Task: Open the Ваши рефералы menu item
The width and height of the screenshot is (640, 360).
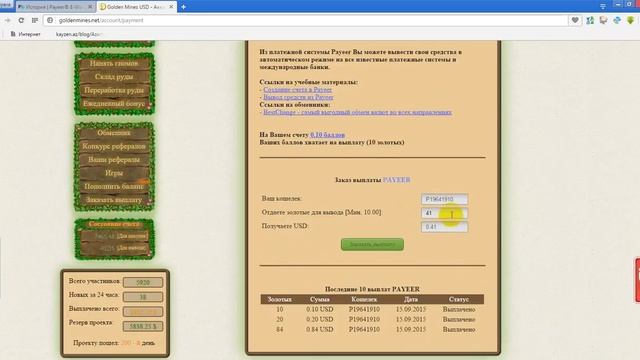Action: click(114, 160)
